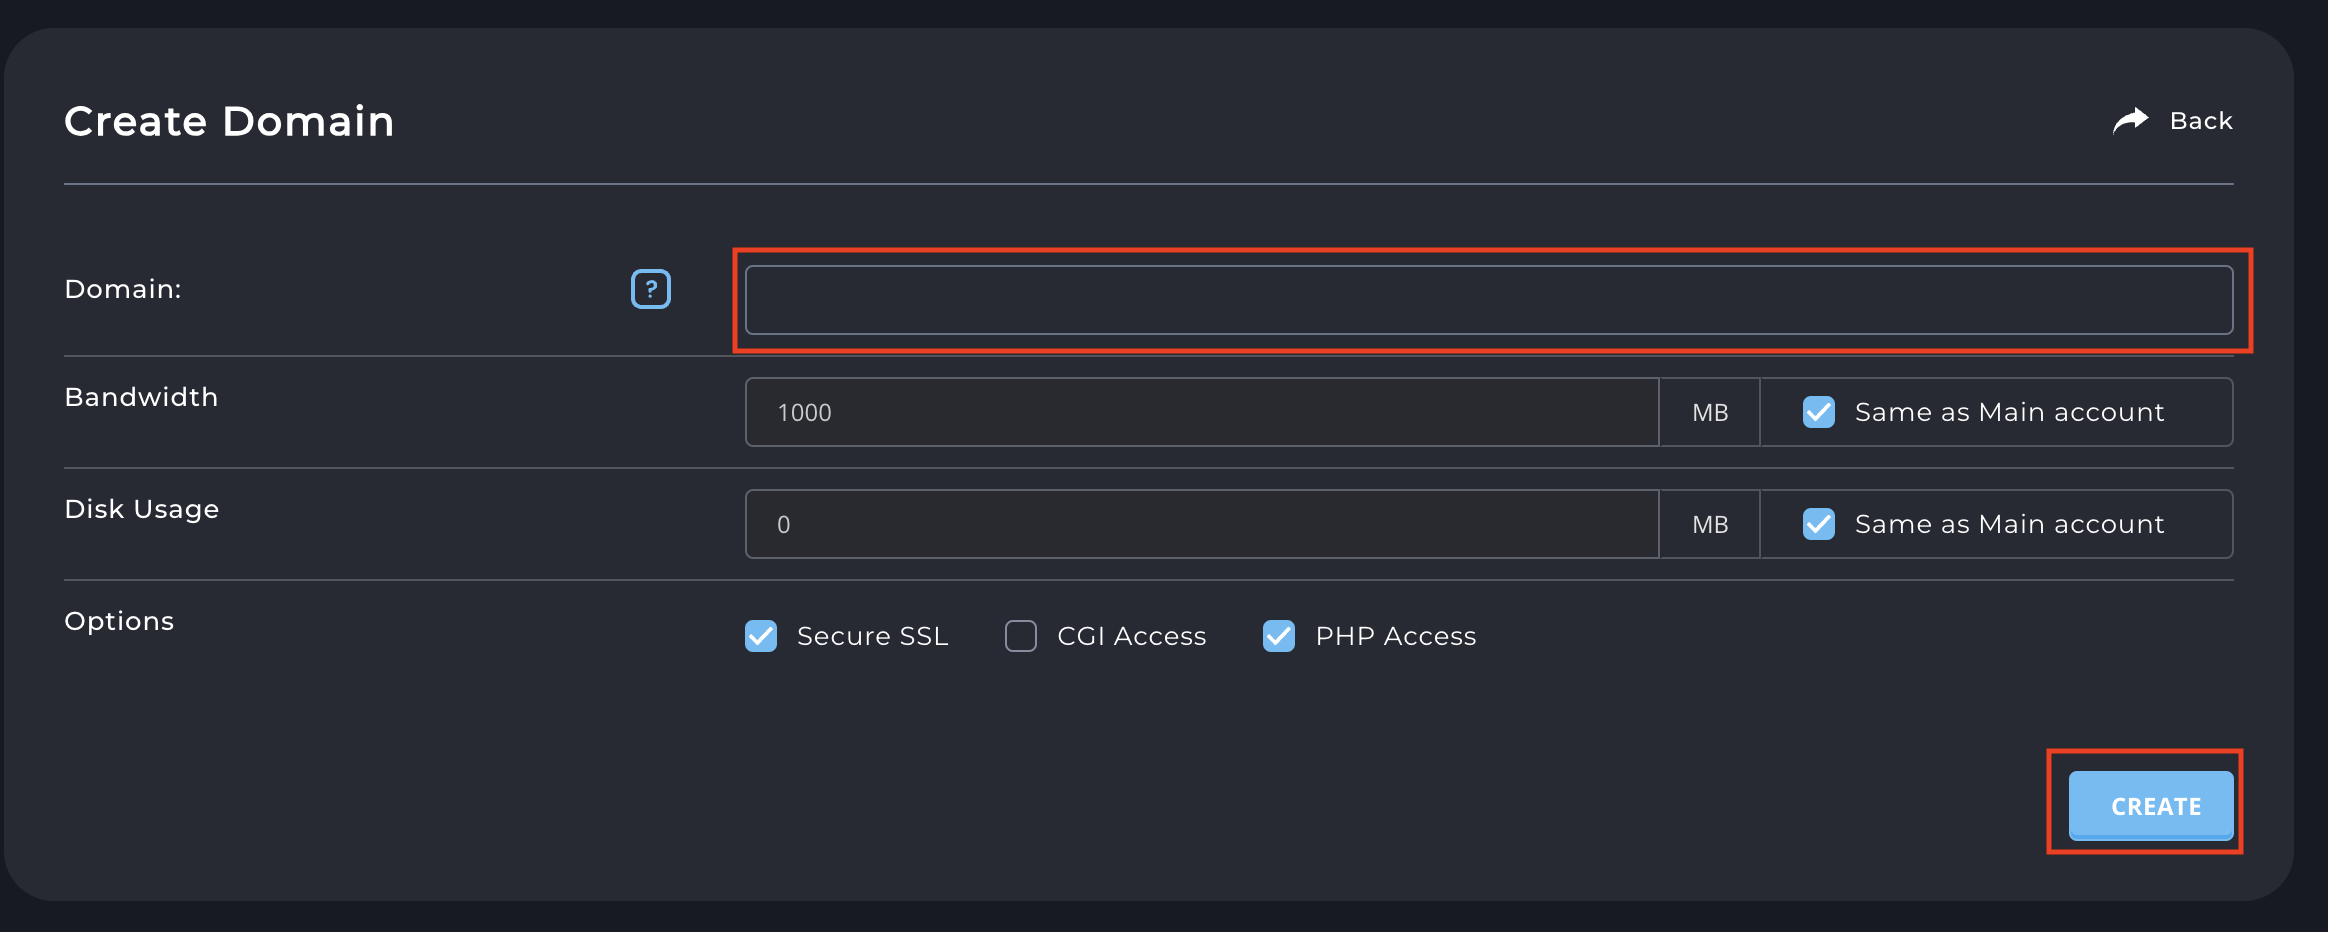Click the Bandwidth value field showing 1000
This screenshot has height=932, width=2328.
click(x=1202, y=412)
